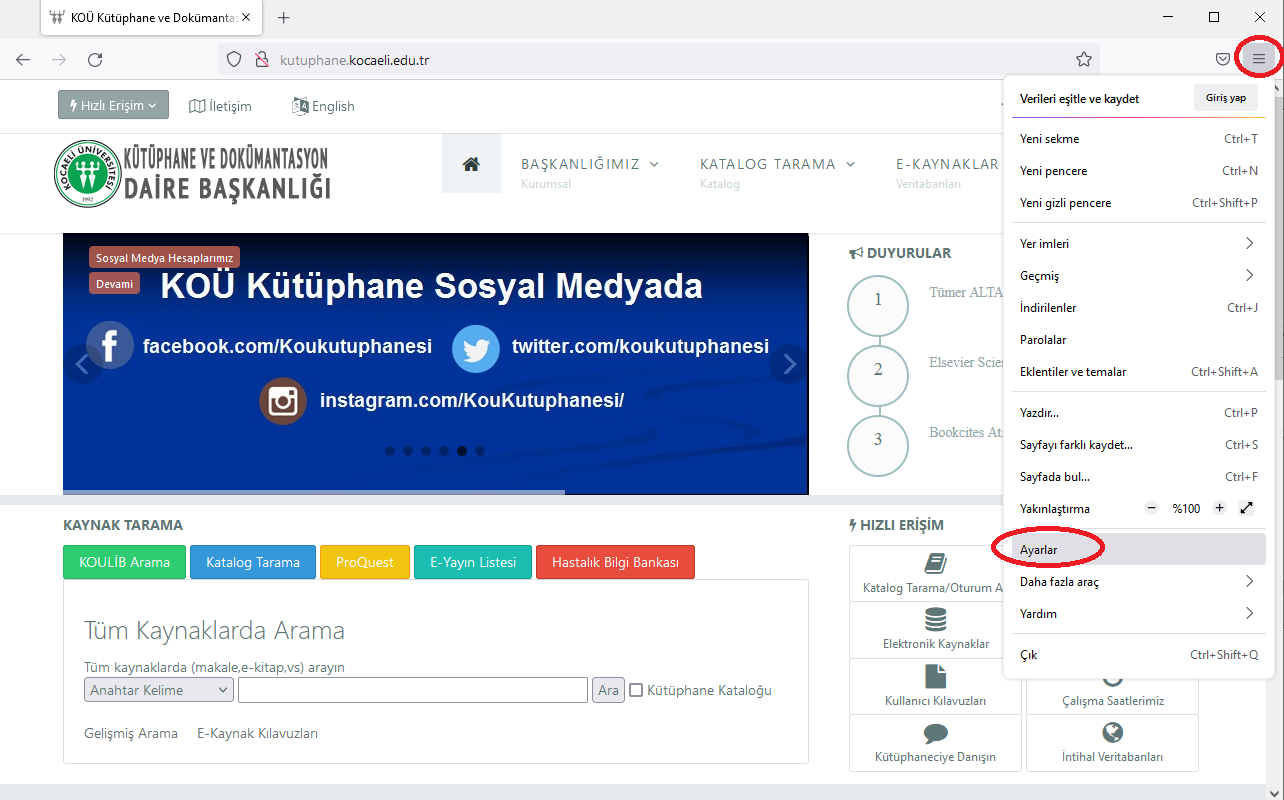Open İletişim link
The image size is (1284, 800).
tap(220, 106)
